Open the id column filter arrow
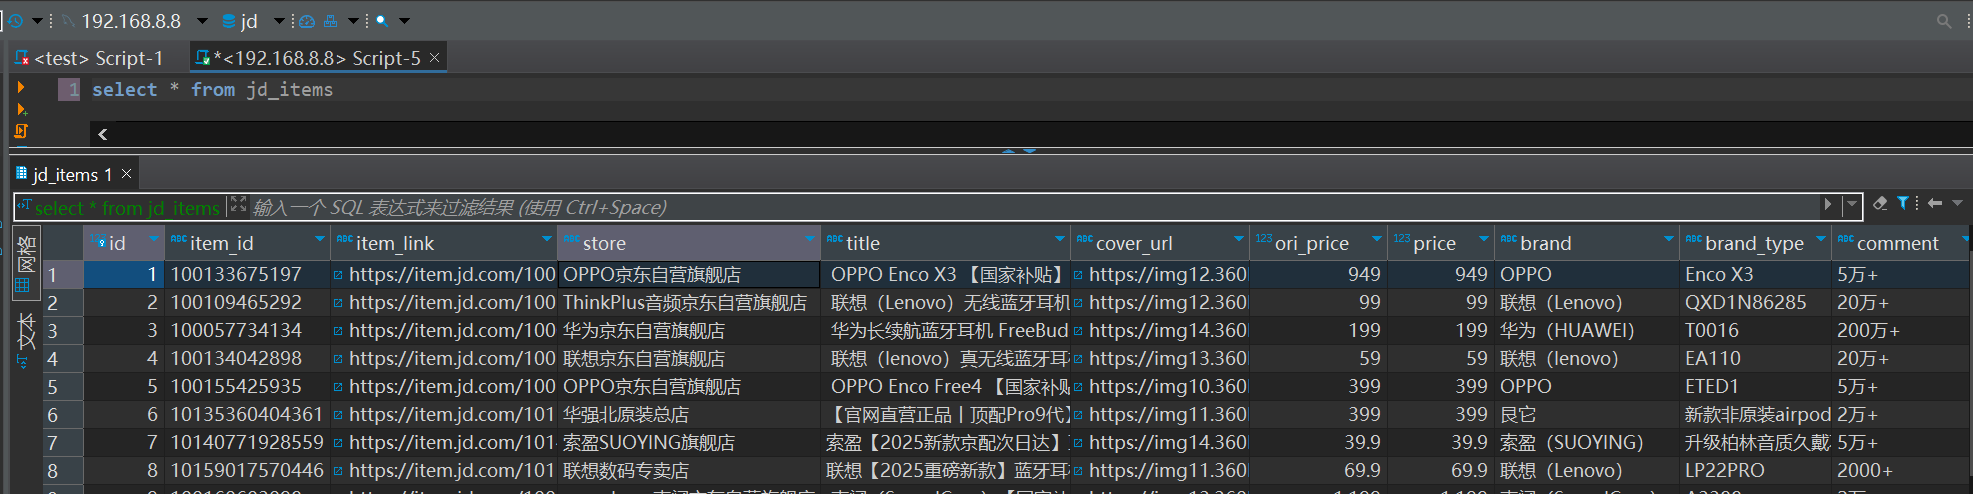This screenshot has height=494, width=1973. coord(154,239)
